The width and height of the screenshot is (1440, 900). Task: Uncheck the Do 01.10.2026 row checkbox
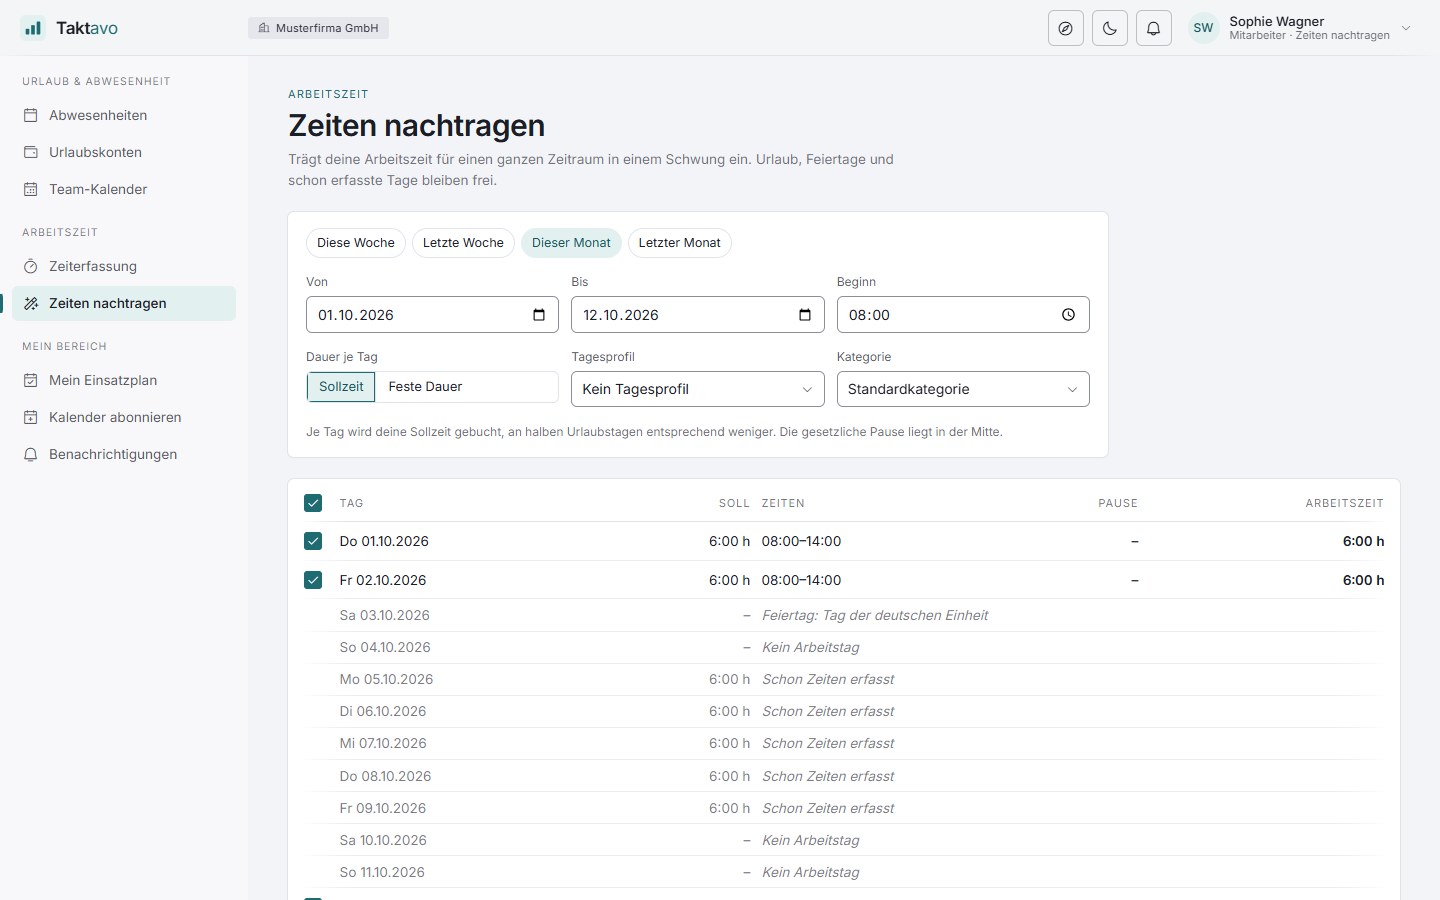click(313, 541)
